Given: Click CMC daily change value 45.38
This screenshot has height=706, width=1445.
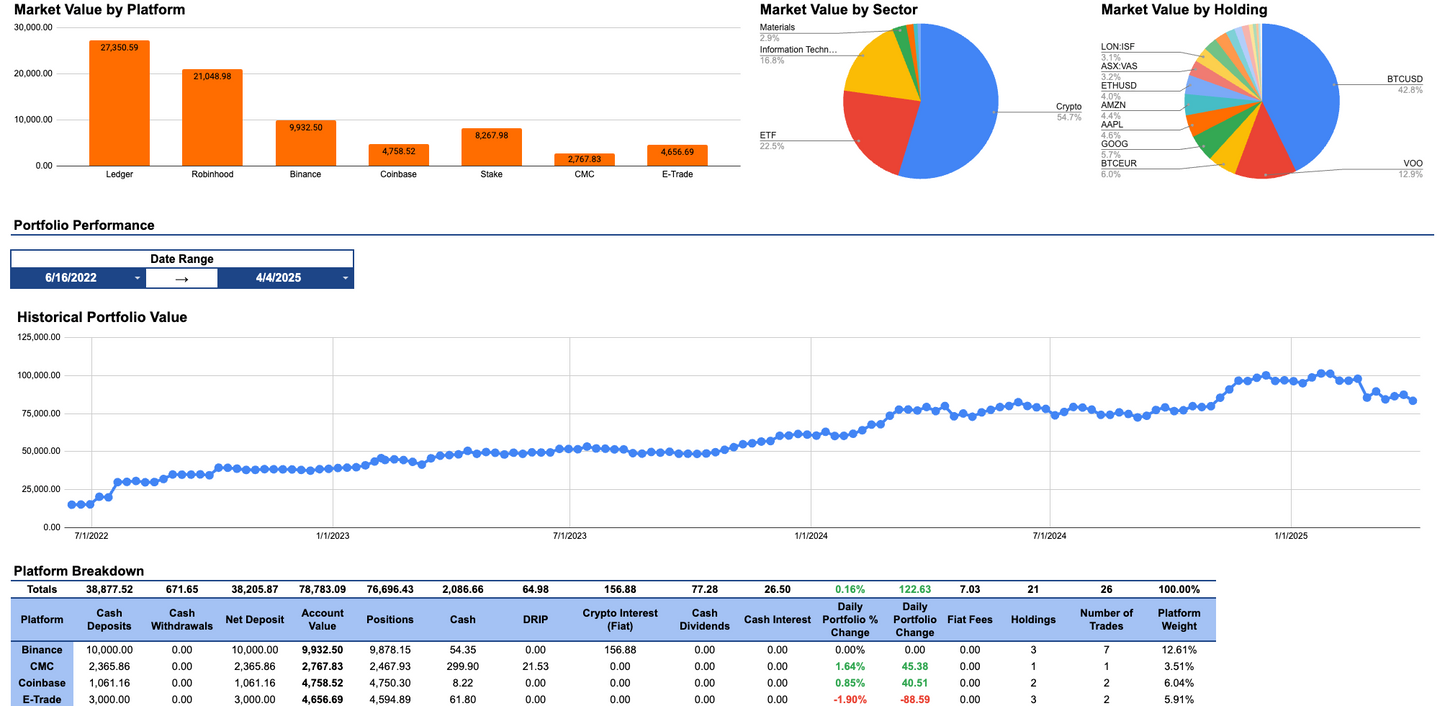Looking at the screenshot, I should tap(915, 666).
